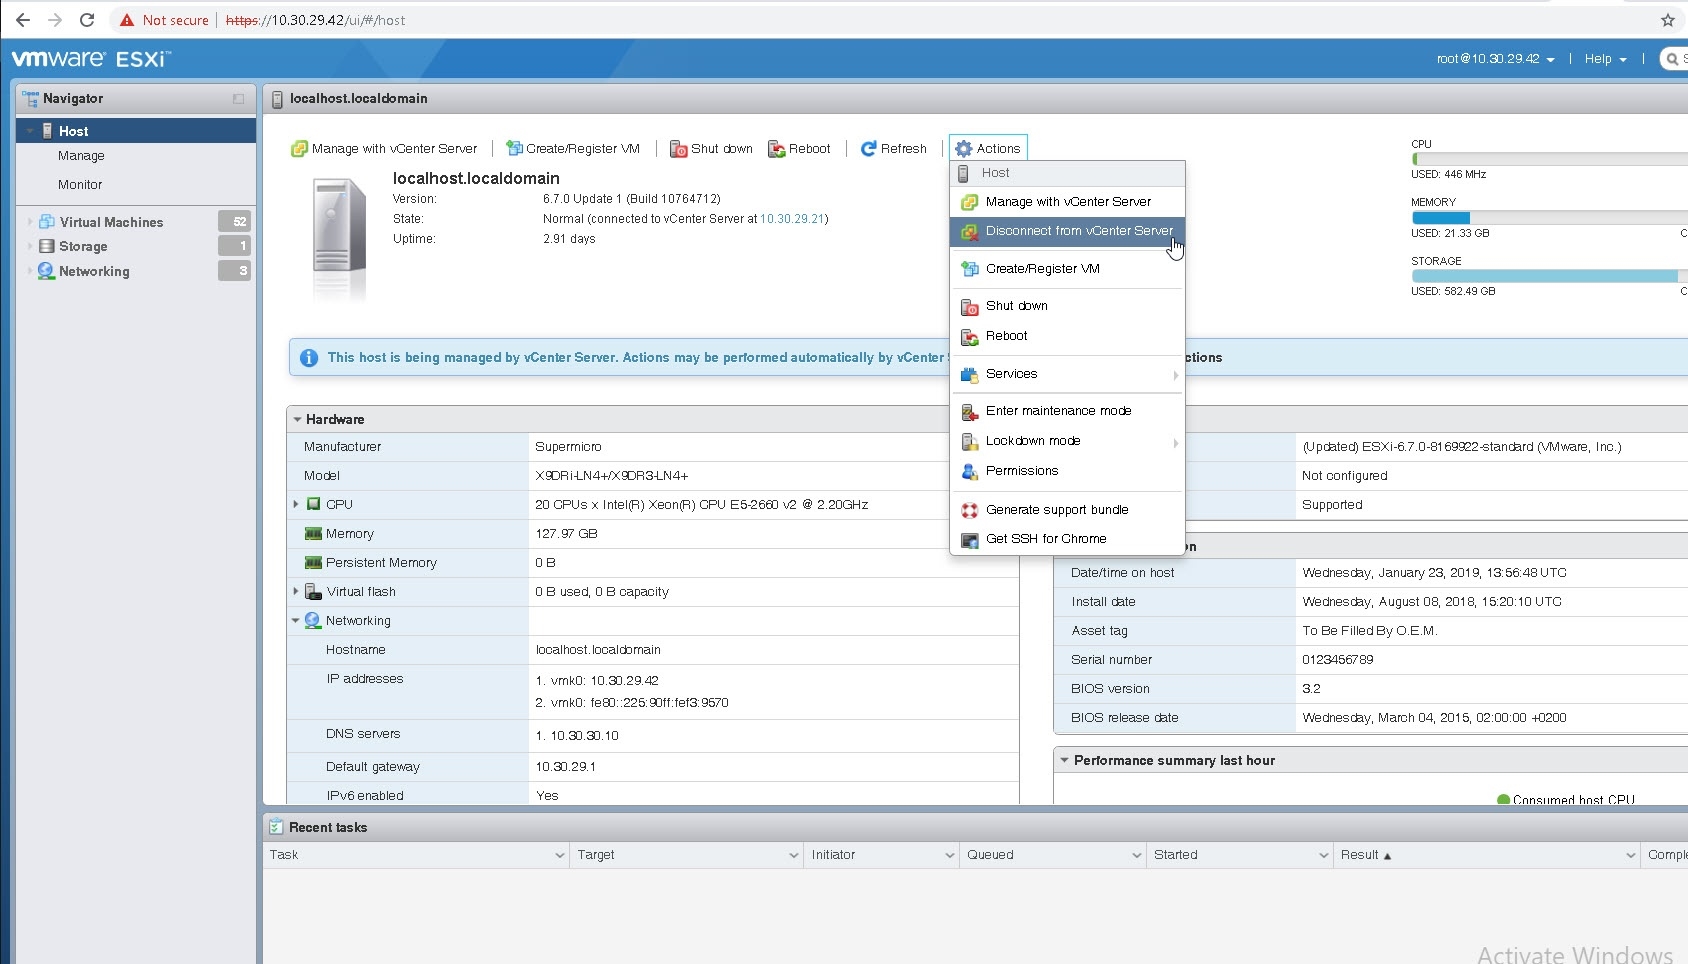Open the root user dropdown
The image size is (1688, 964).
(x=1495, y=59)
